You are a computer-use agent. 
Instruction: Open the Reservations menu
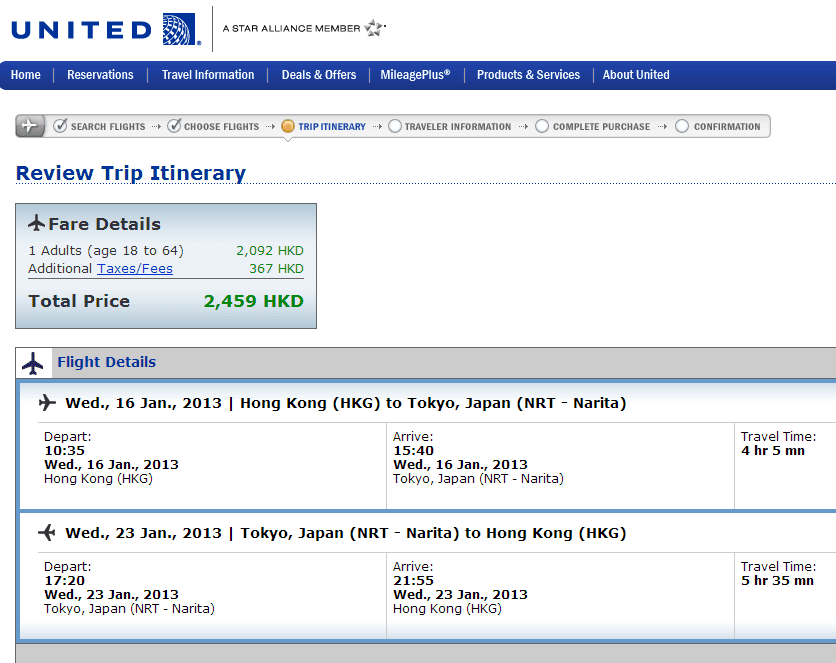[x=100, y=75]
